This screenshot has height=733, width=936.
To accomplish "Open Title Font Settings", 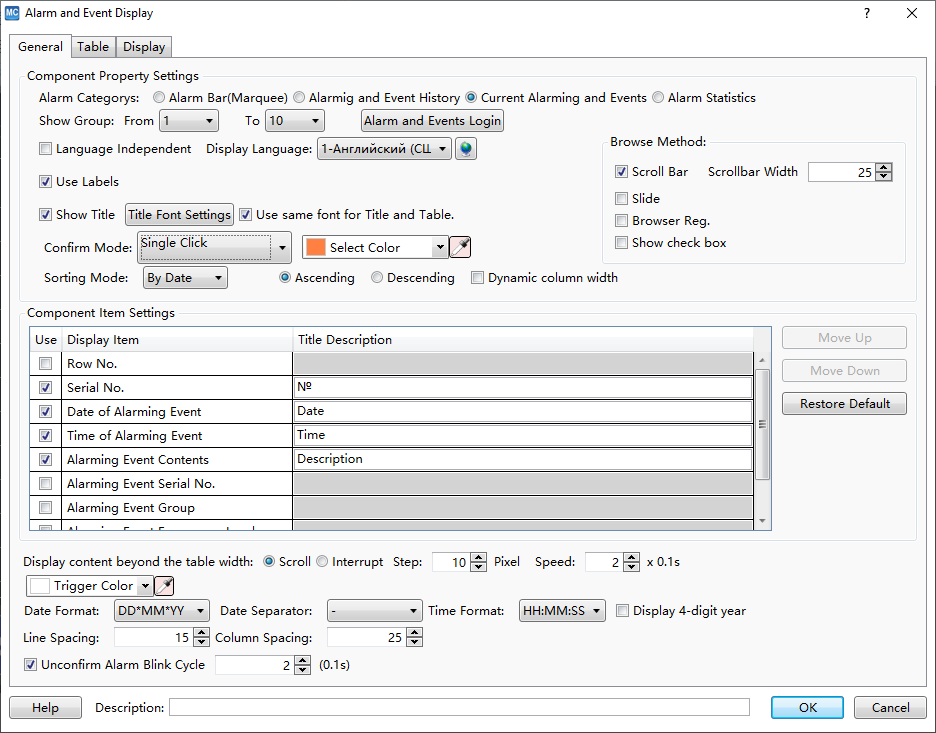I will 179,215.
